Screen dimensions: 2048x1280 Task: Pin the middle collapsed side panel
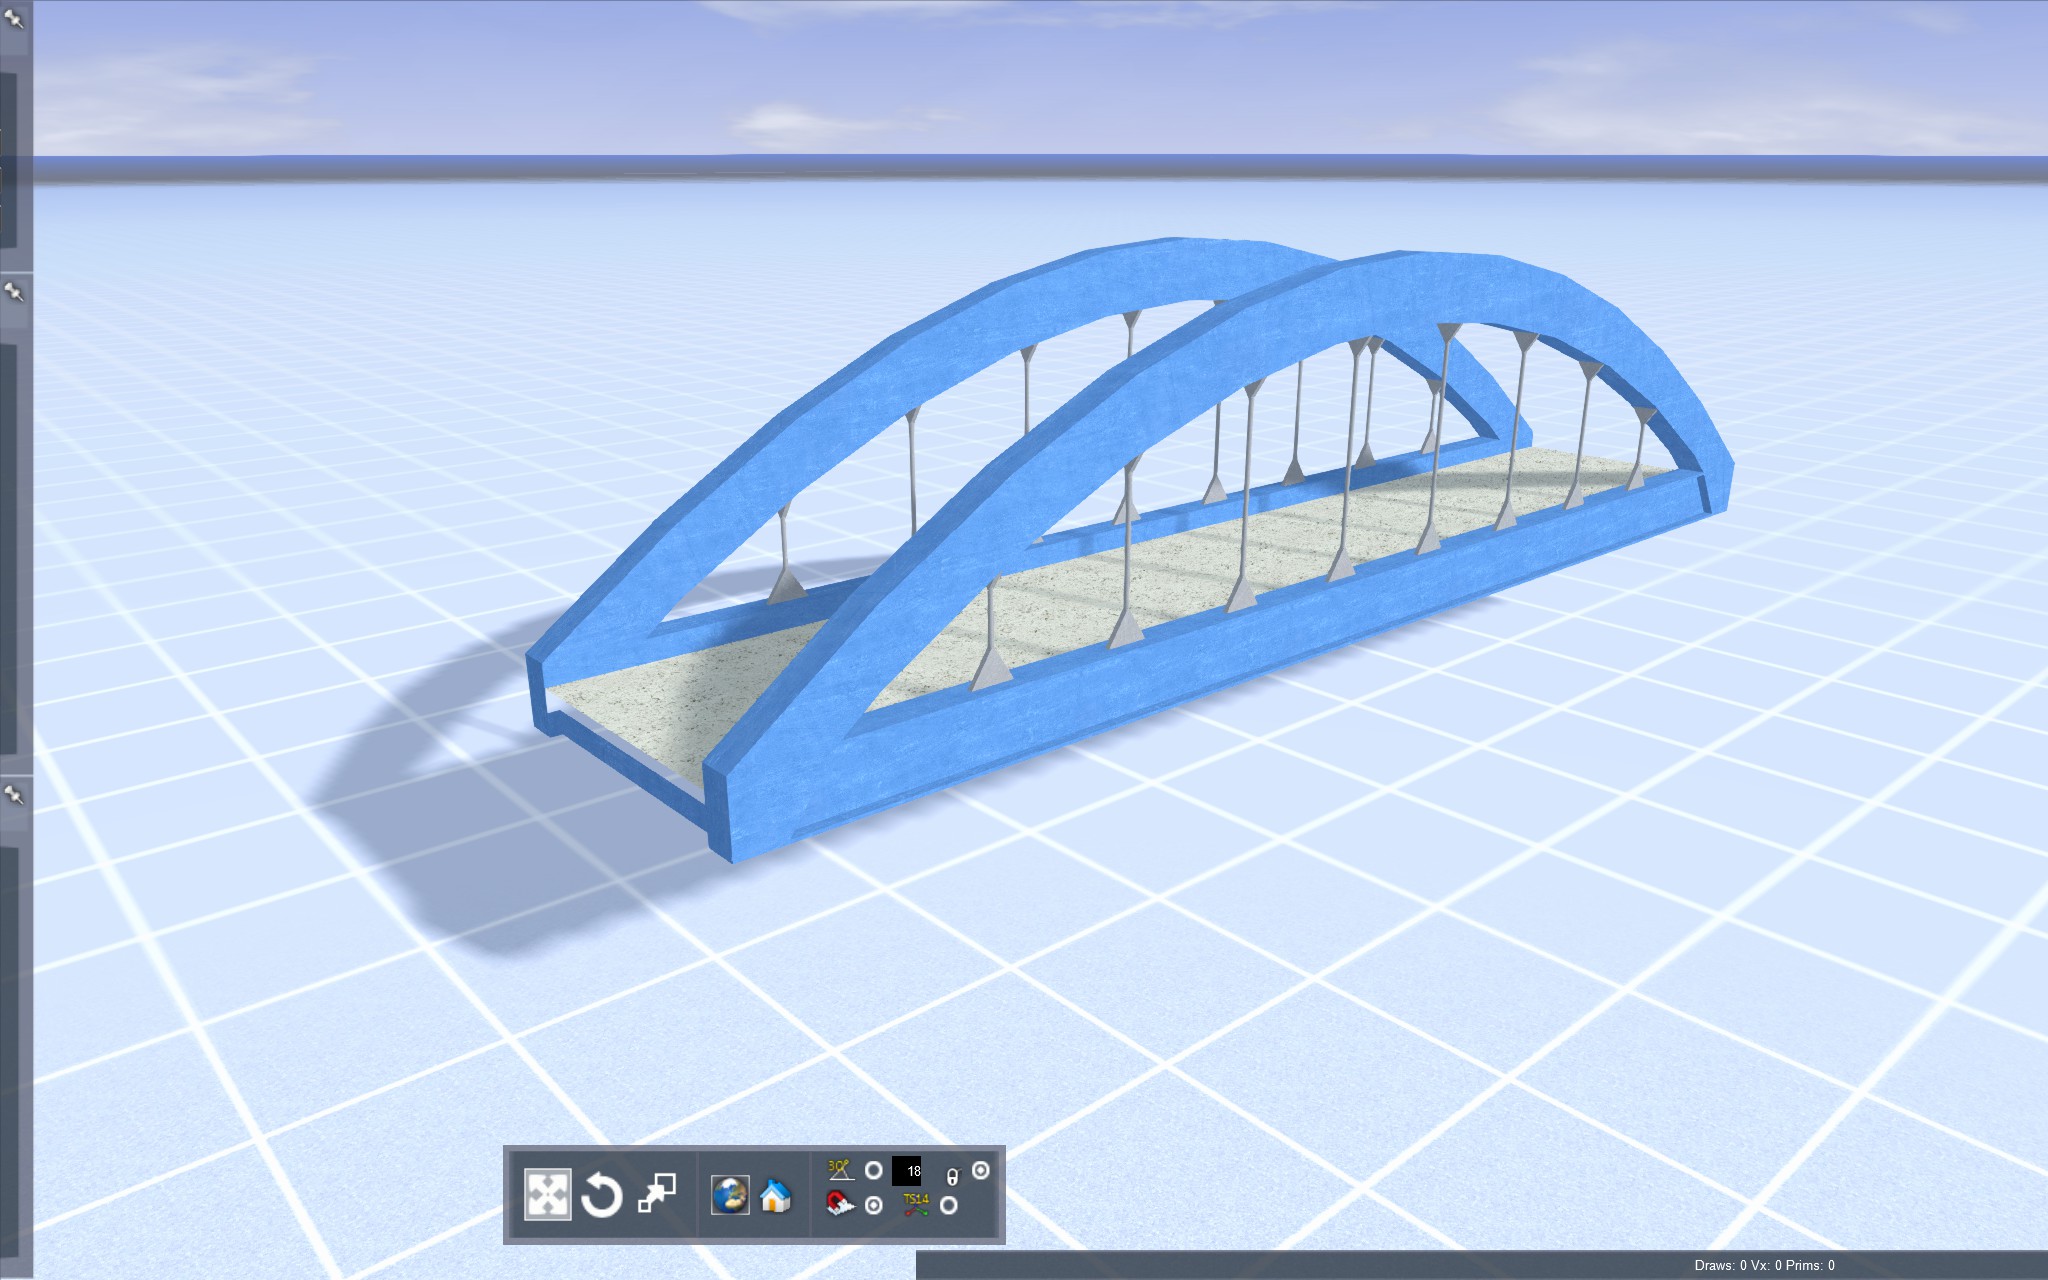click(x=14, y=292)
